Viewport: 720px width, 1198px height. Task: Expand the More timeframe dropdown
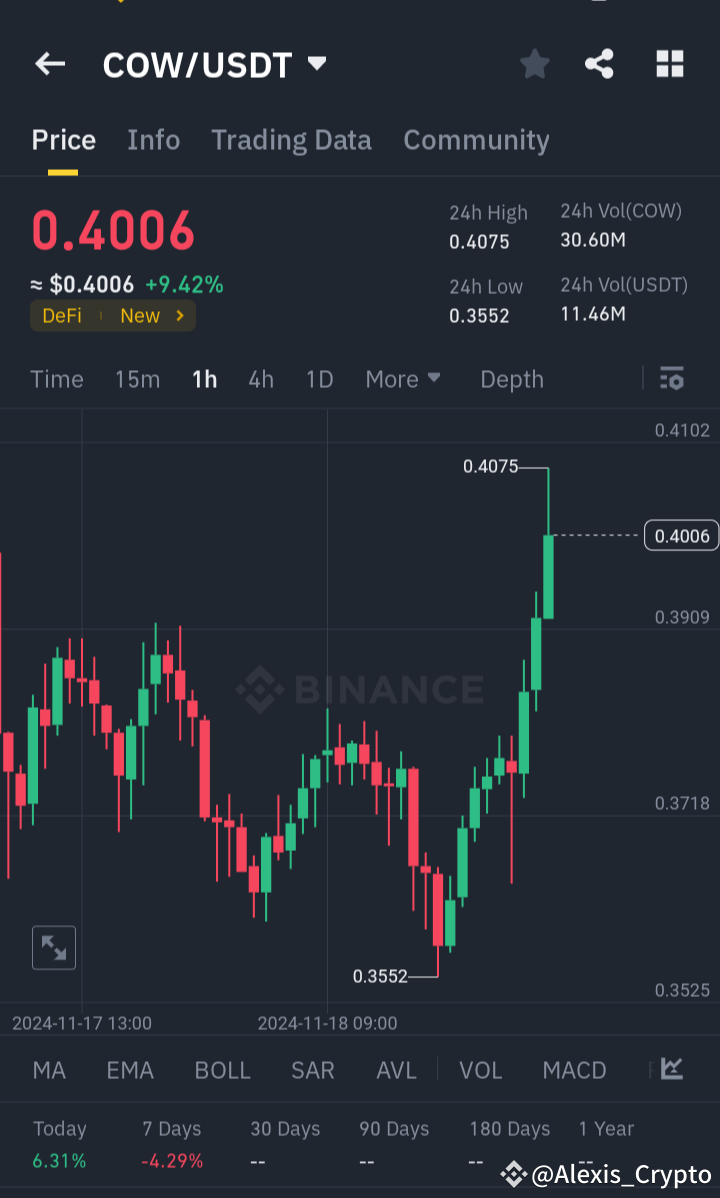pyautogui.click(x=403, y=379)
